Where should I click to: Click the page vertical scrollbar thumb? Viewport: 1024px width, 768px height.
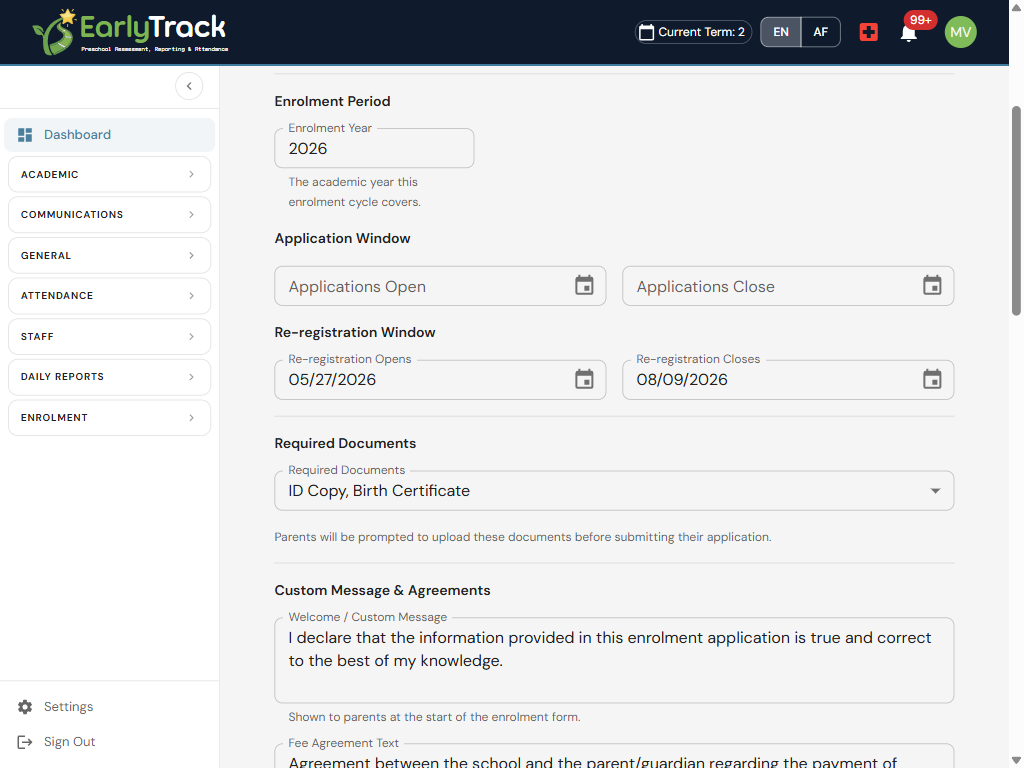pos(1016,210)
